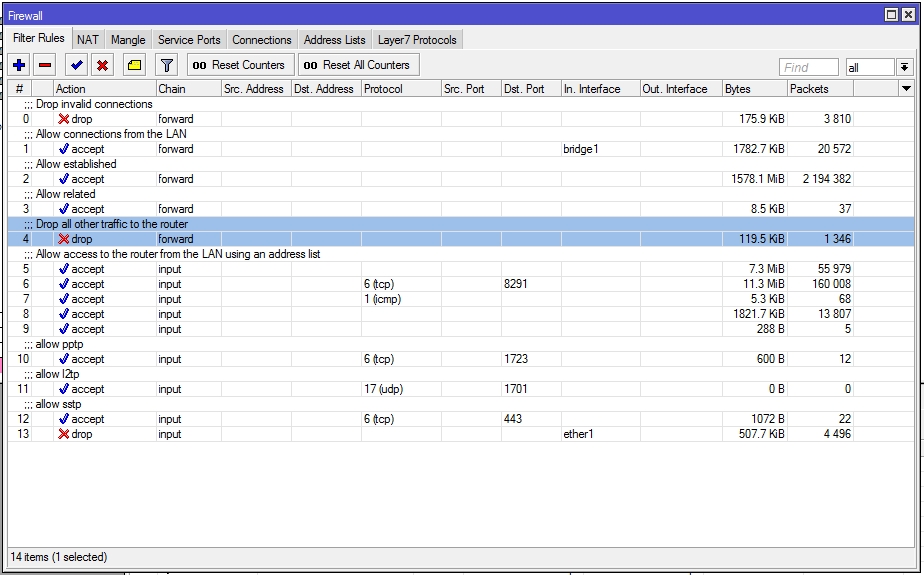Open the yellow Comment note icon
Viewport: 924px width, 575px height.
click(x=135, y=65)
